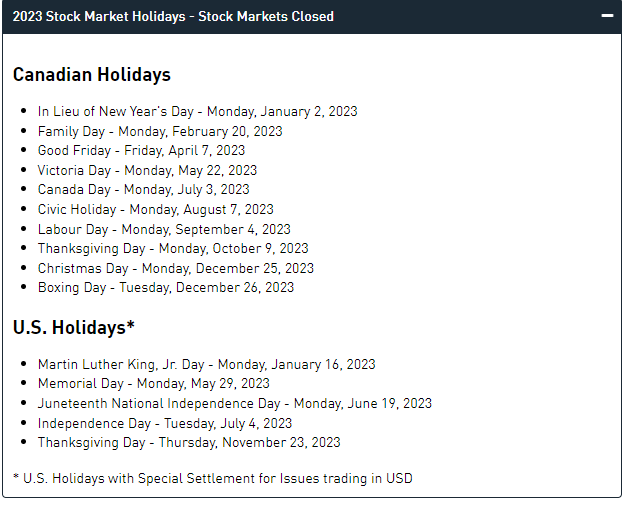The image size is (622, 505).
Task: Click the Civic Holiday list item
Action: point(155,209)
